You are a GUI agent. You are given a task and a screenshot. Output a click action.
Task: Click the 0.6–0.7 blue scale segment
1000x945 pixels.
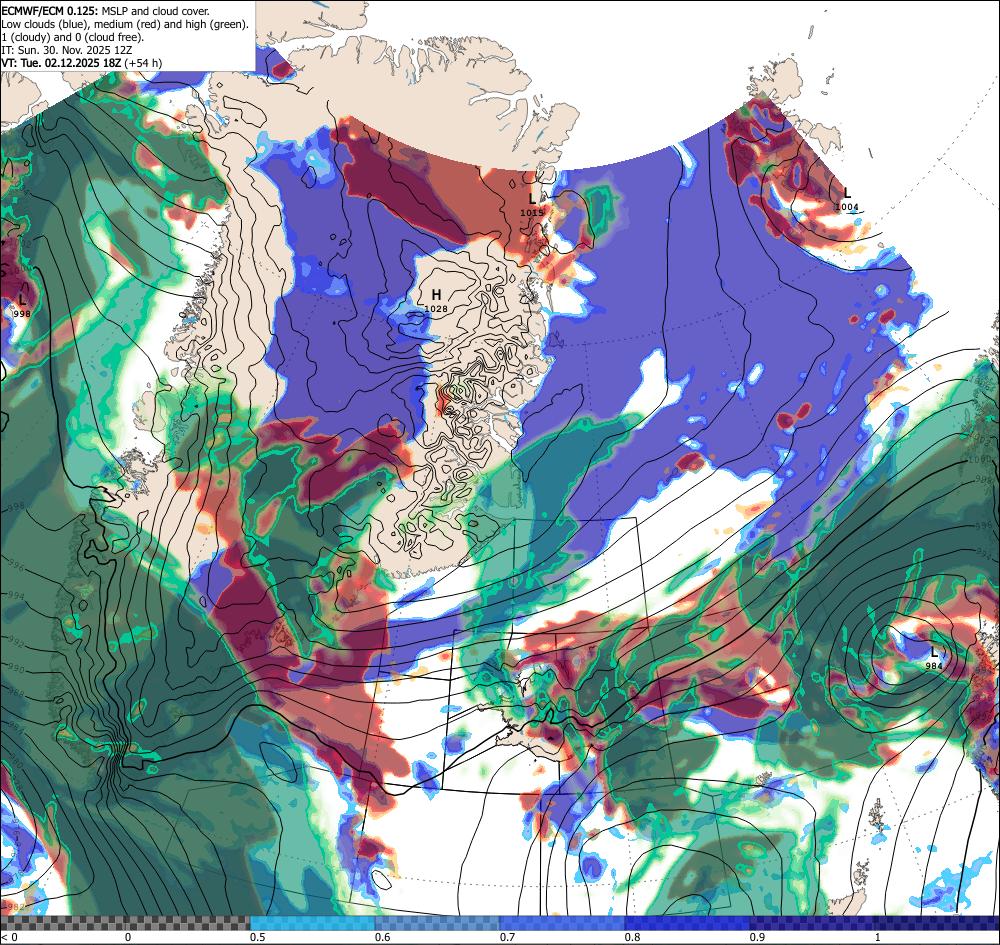point(438,923)
